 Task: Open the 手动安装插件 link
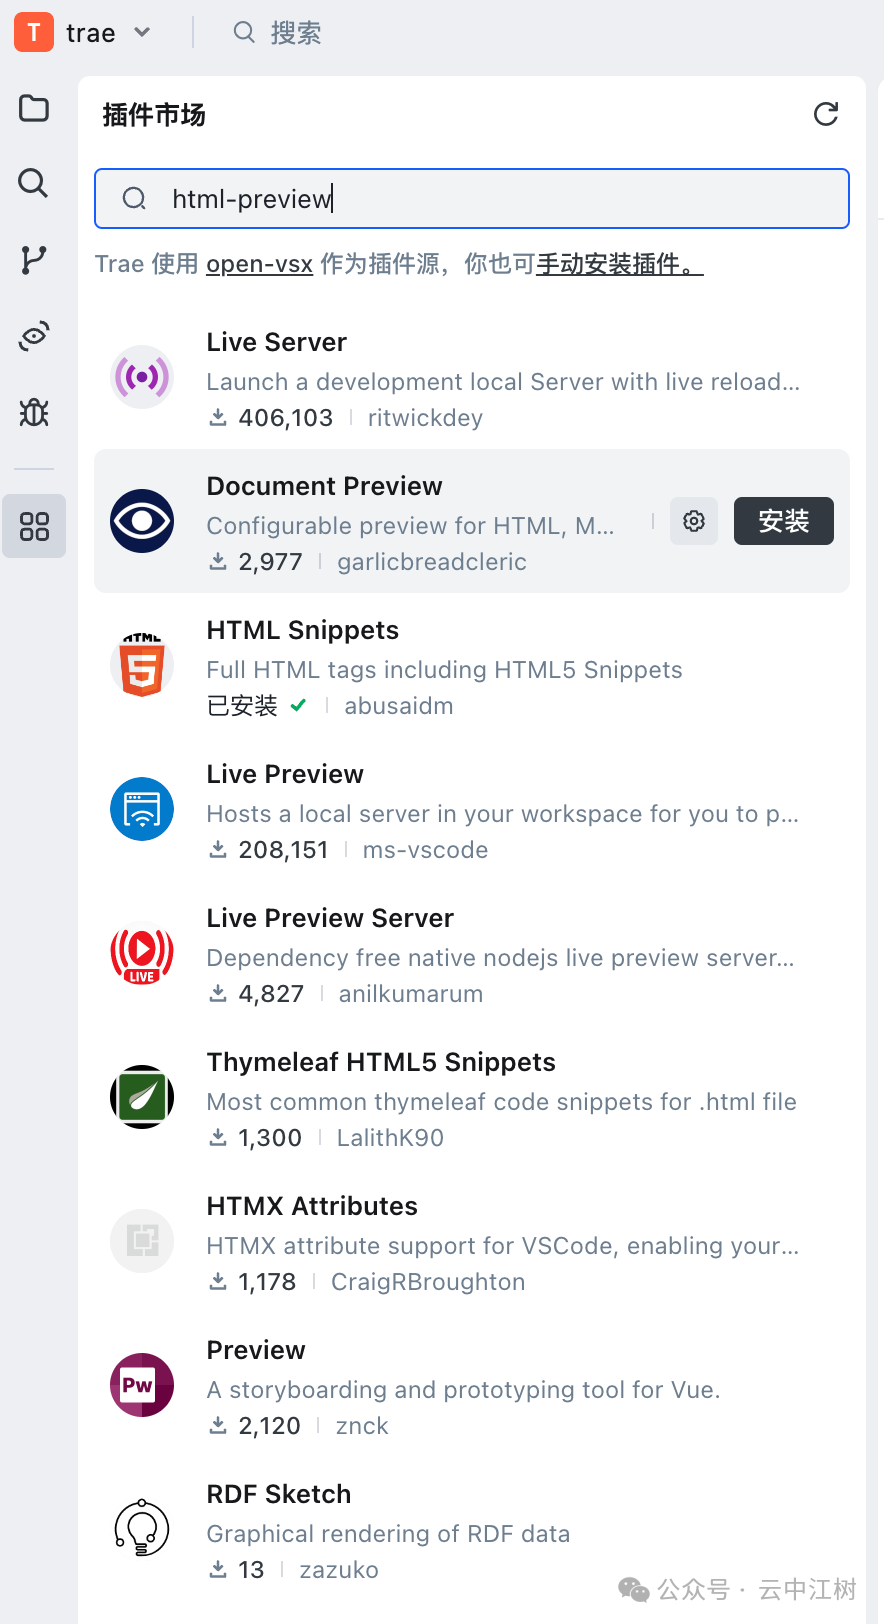pos(620,264)
